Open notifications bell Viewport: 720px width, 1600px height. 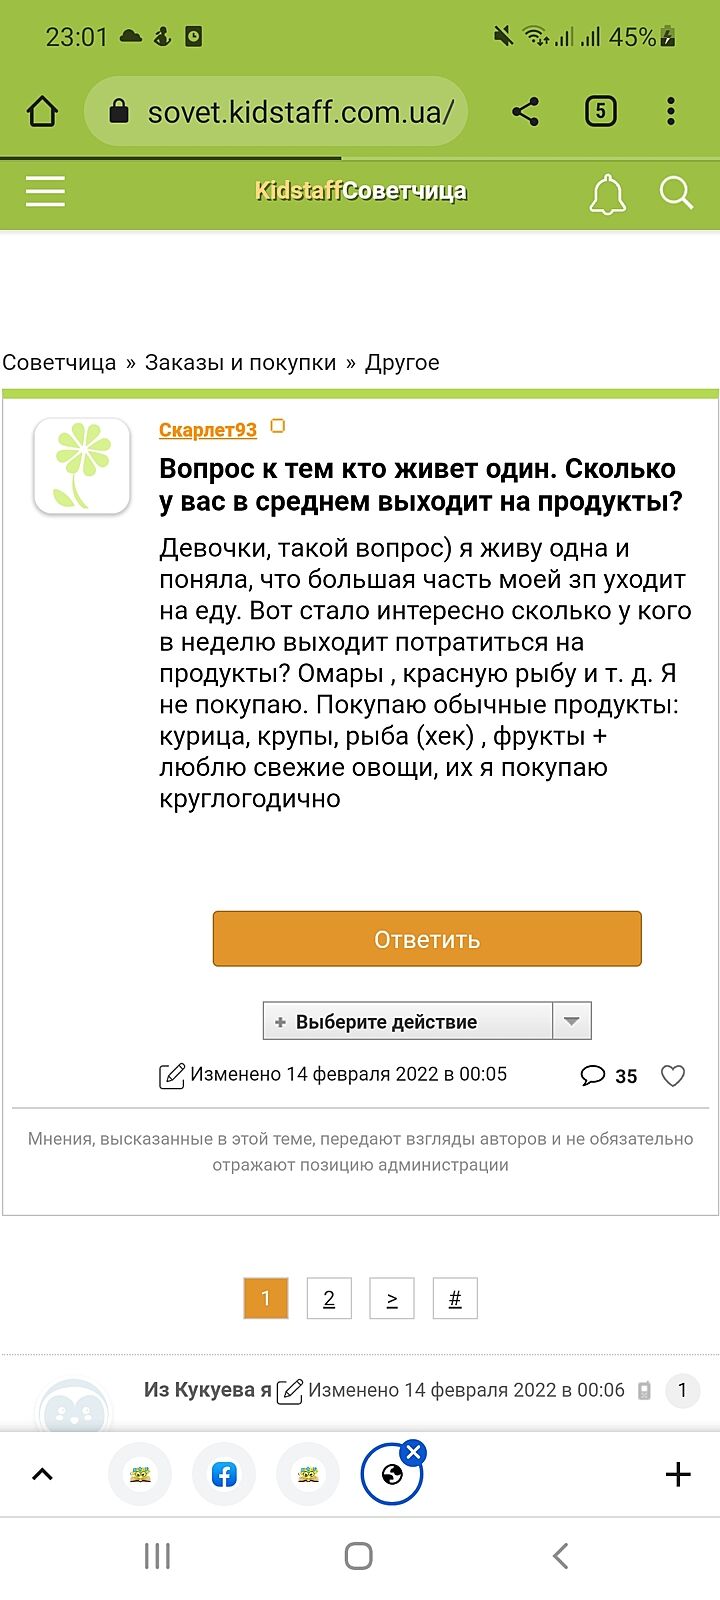pyautogui.click(x=607, y=193)
